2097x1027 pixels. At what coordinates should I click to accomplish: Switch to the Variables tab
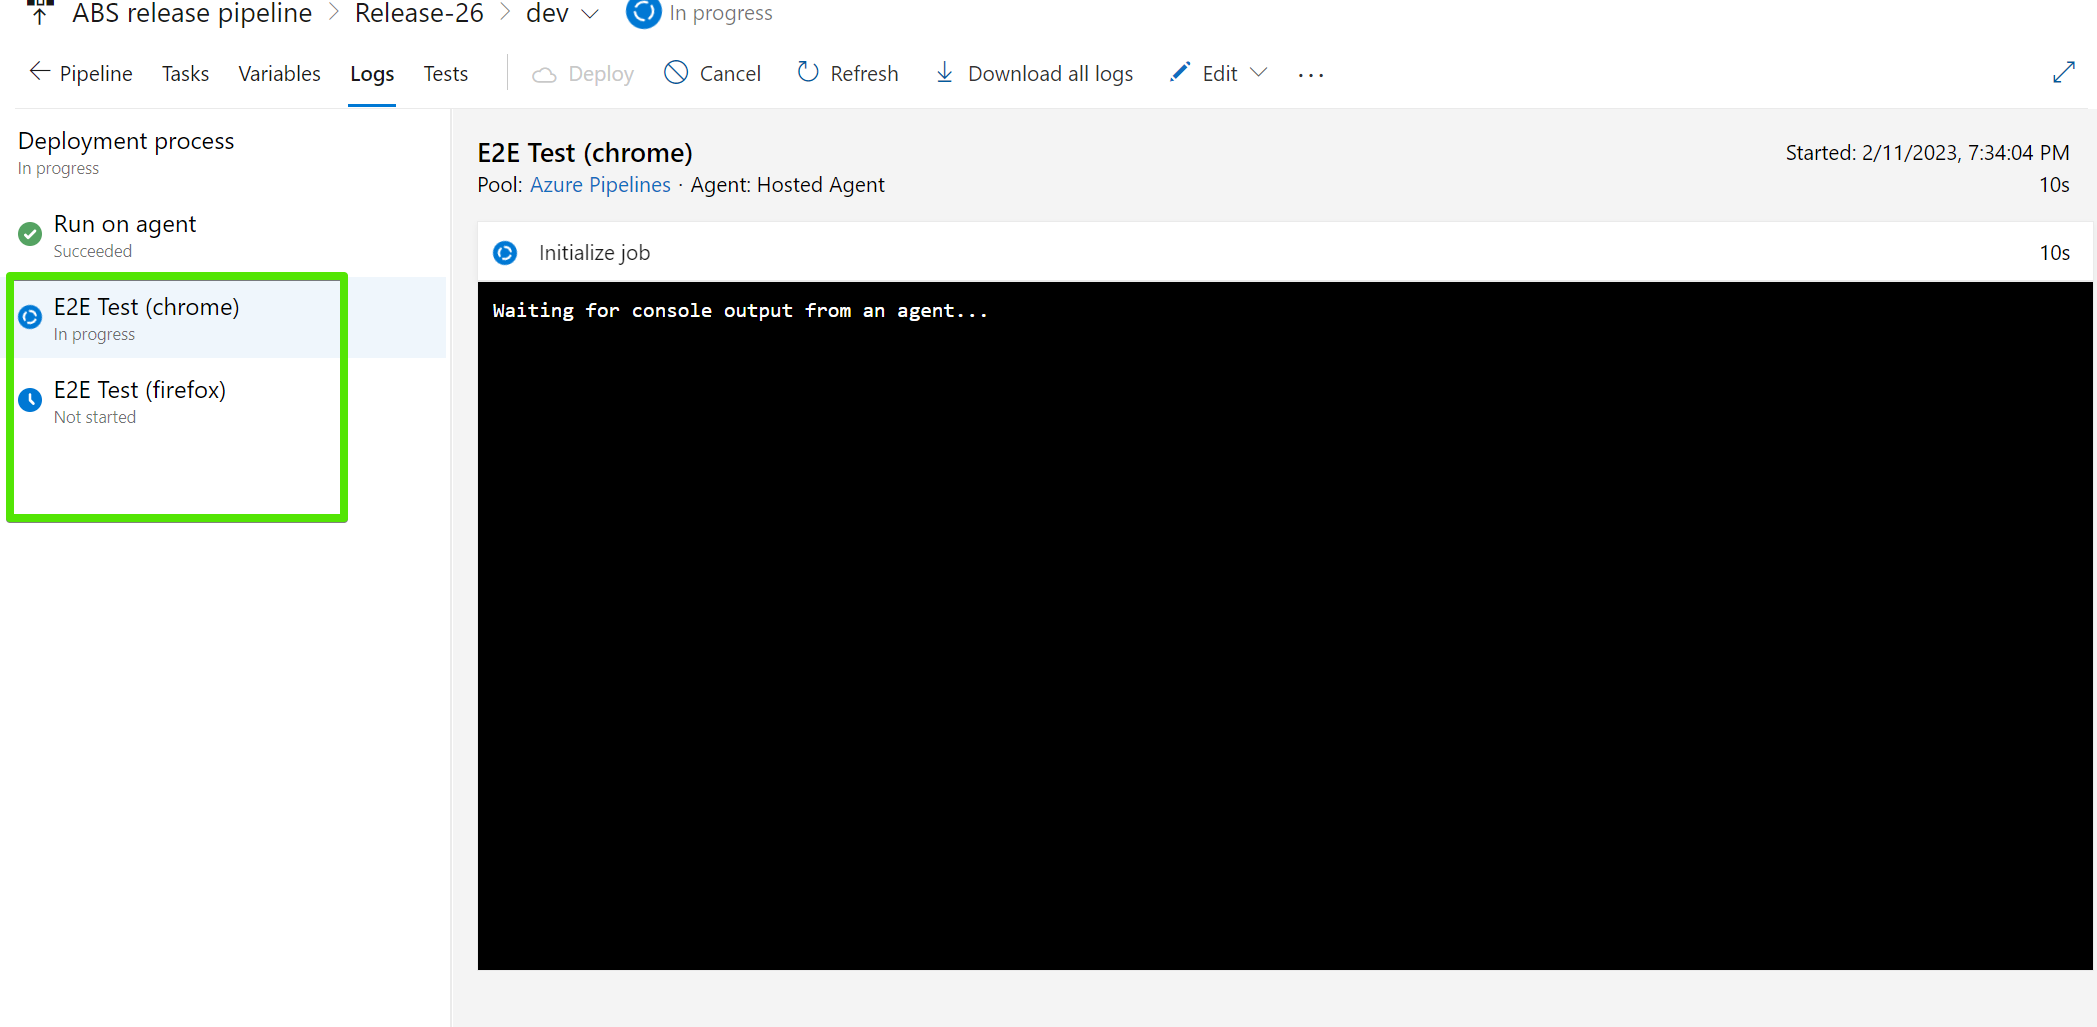click(279, 74)
